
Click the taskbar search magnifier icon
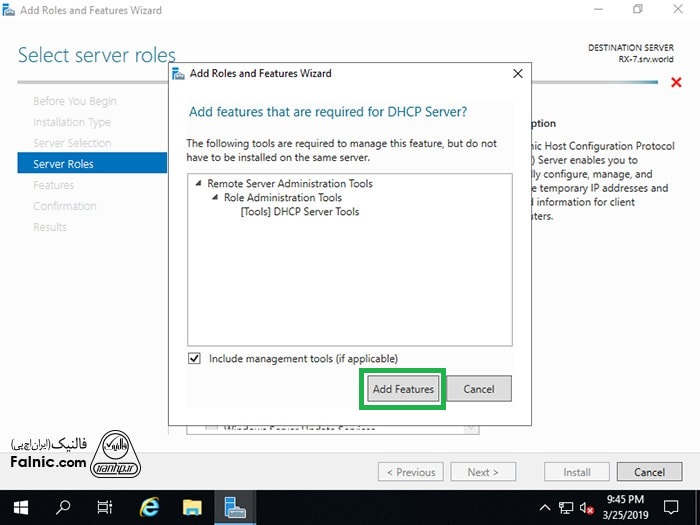click(62, 507)
